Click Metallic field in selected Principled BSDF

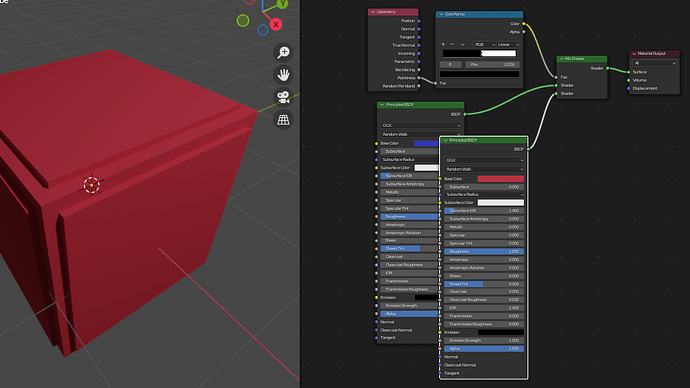[x=484, y=227]
